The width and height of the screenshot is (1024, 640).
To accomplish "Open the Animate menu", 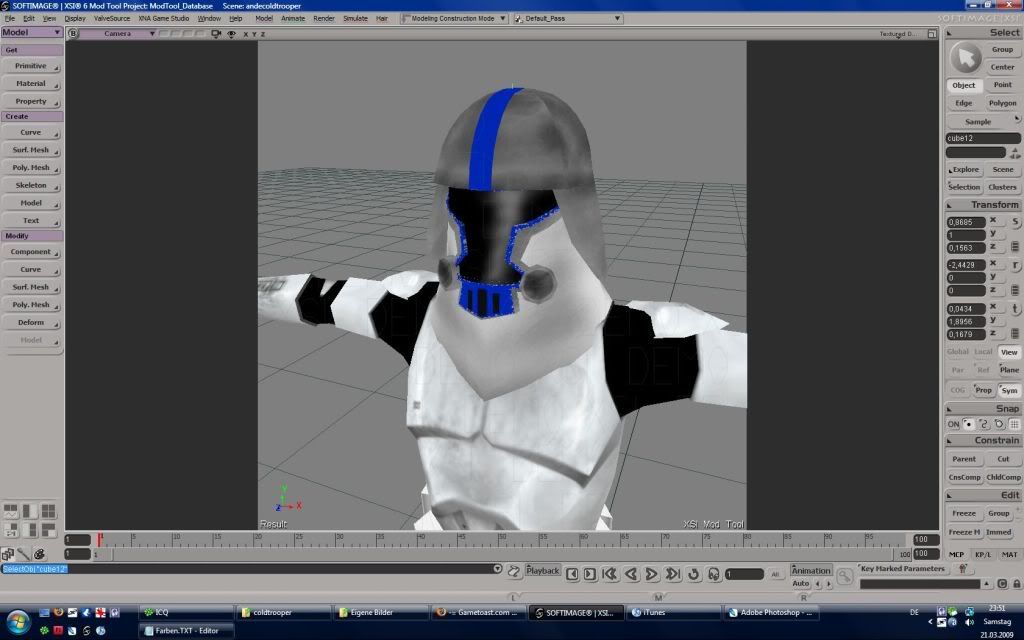I will tap(293, 18).
